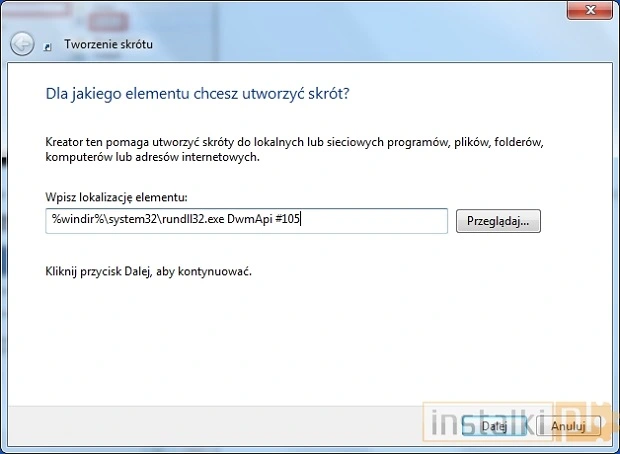Click the shortcut icon beside Tworzenie skrótu
The image size is (620, 454).
pos(49,46)
